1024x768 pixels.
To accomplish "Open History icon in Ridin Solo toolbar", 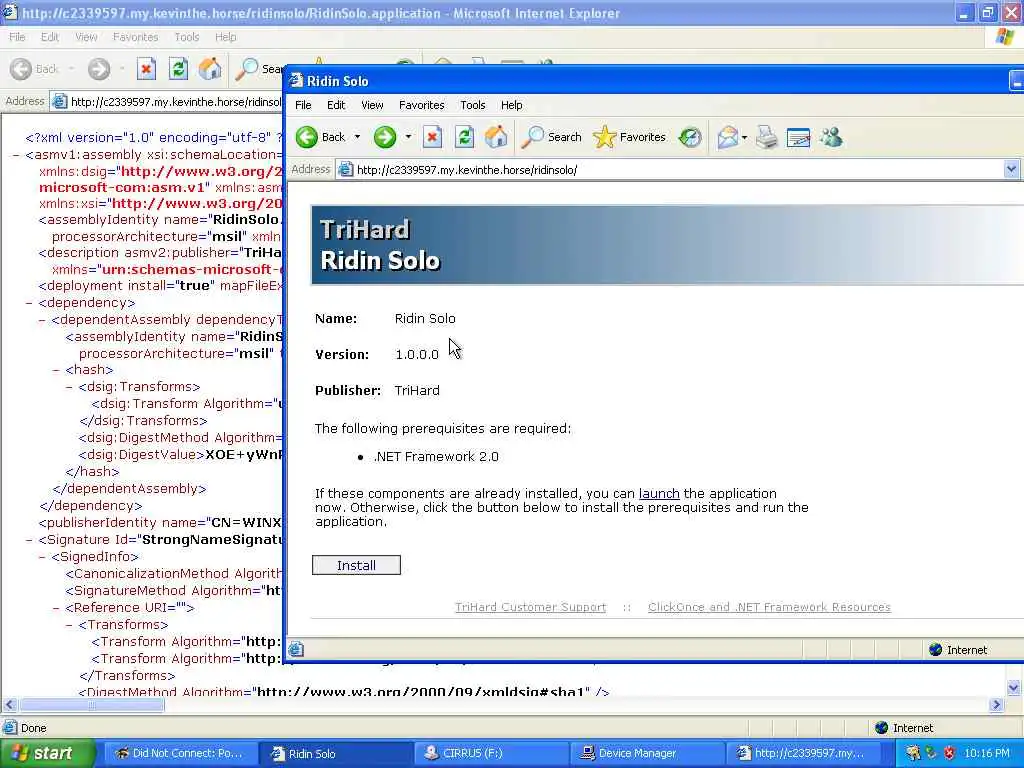I will coord(690,137).
